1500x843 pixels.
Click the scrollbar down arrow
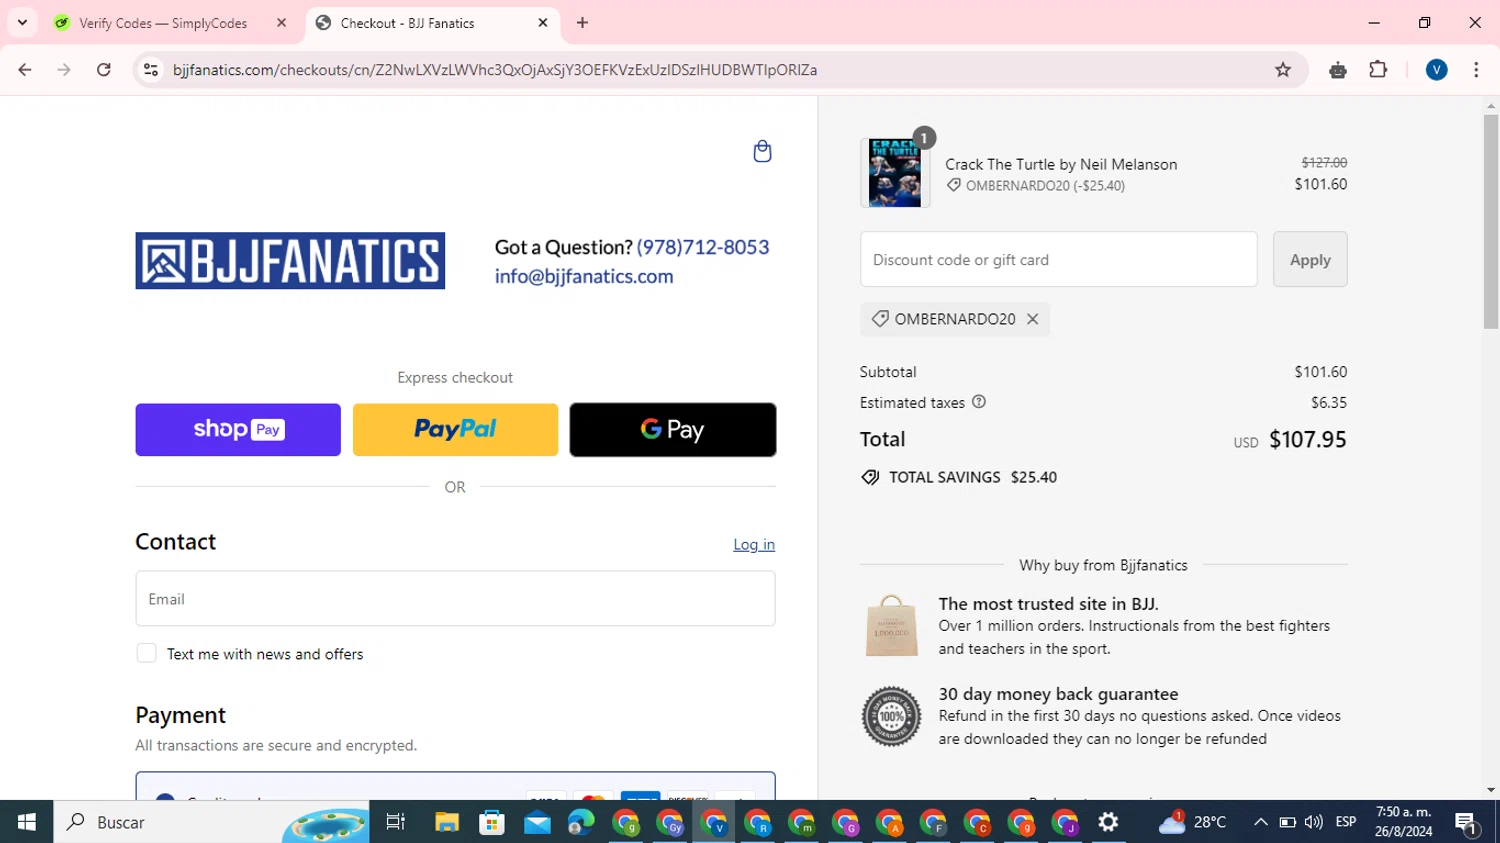pyautogui.click(x=1491, y=790)
